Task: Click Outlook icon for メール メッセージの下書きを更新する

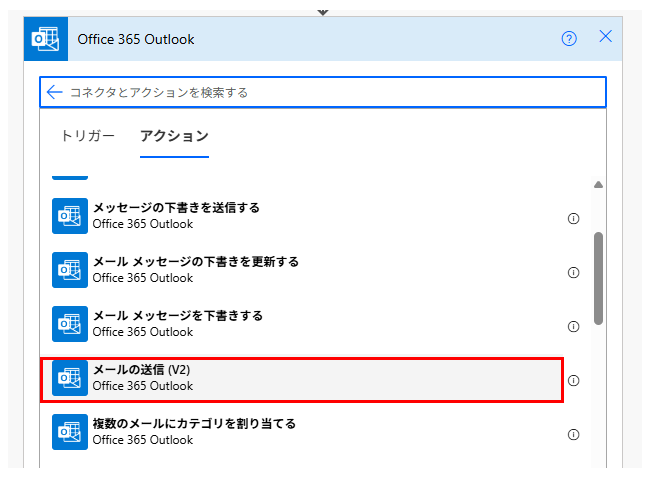Action: click(70, 269)
